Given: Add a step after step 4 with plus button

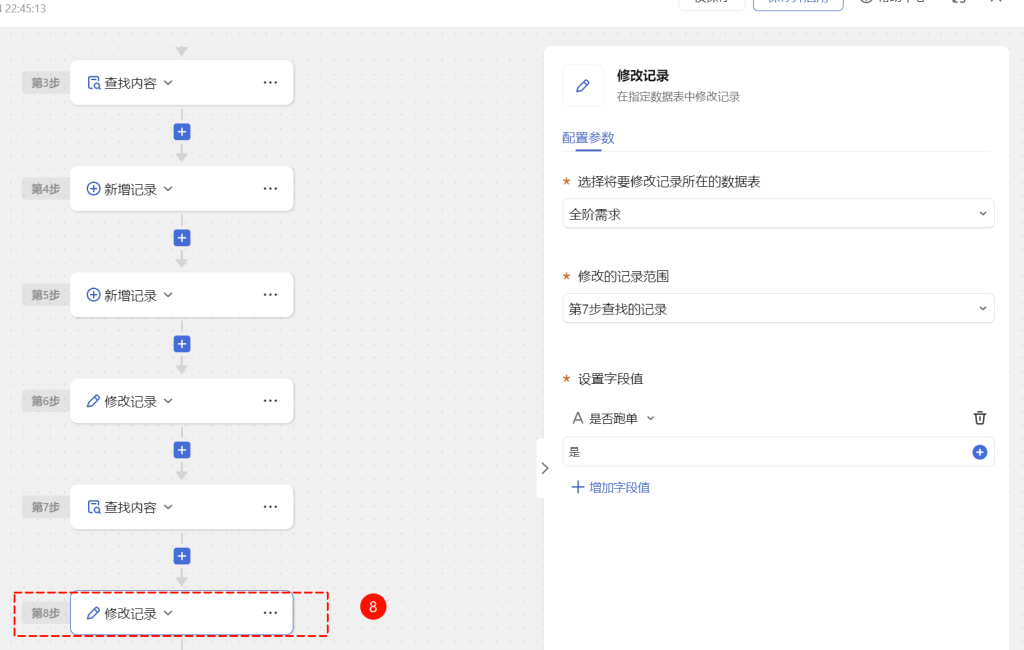Looking at the screenshot, I should (182, 238).
